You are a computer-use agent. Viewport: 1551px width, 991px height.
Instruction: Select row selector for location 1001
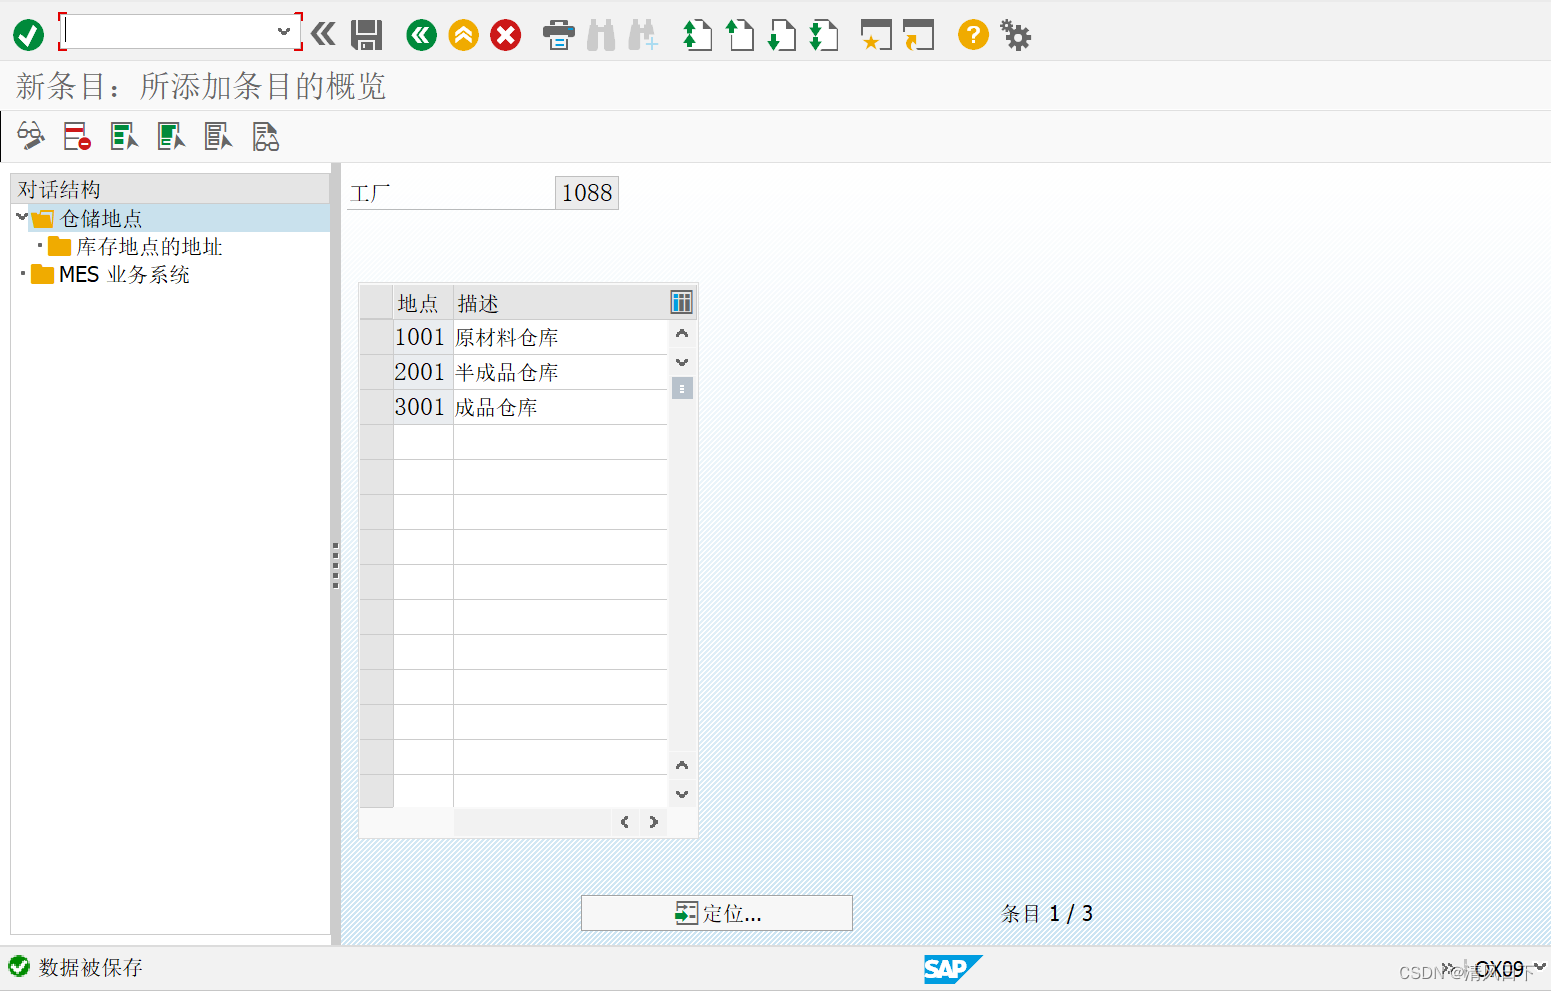point(376,337)
